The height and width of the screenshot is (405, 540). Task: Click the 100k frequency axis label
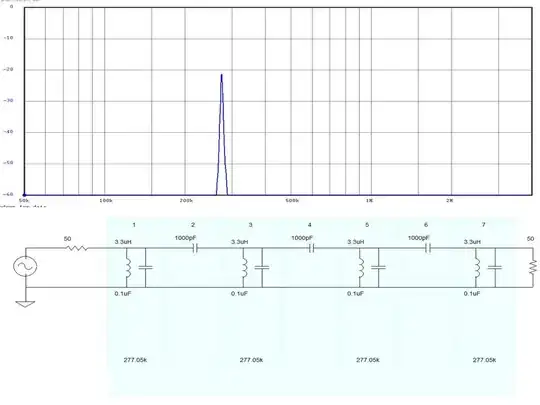coord(106,200)
